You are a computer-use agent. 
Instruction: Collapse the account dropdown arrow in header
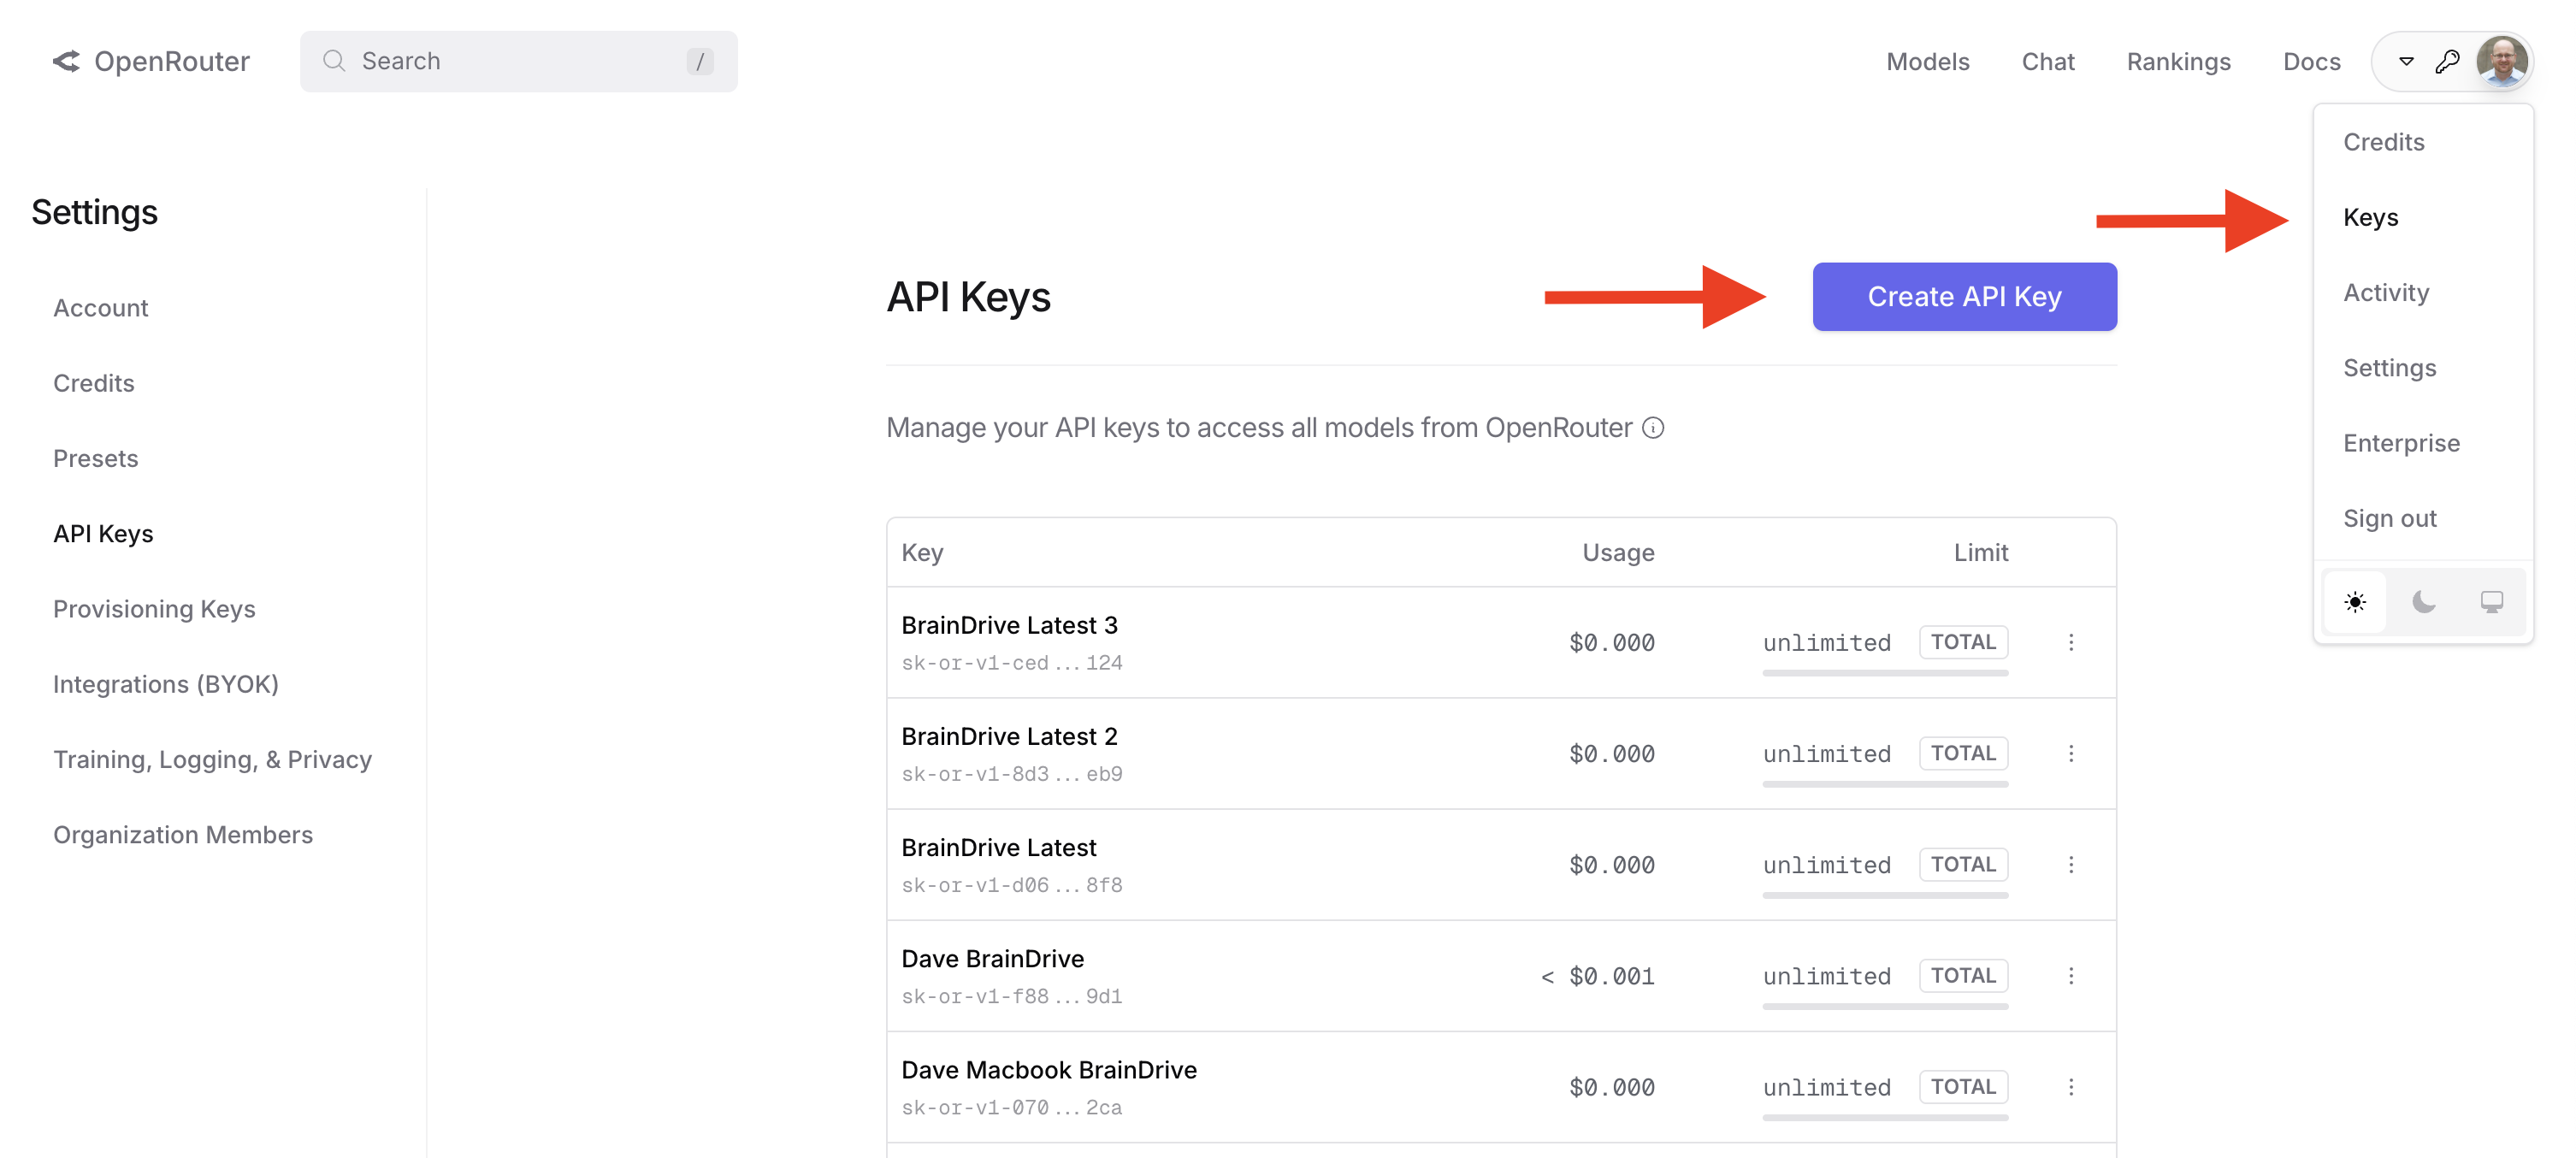(x=2406, y=62)
